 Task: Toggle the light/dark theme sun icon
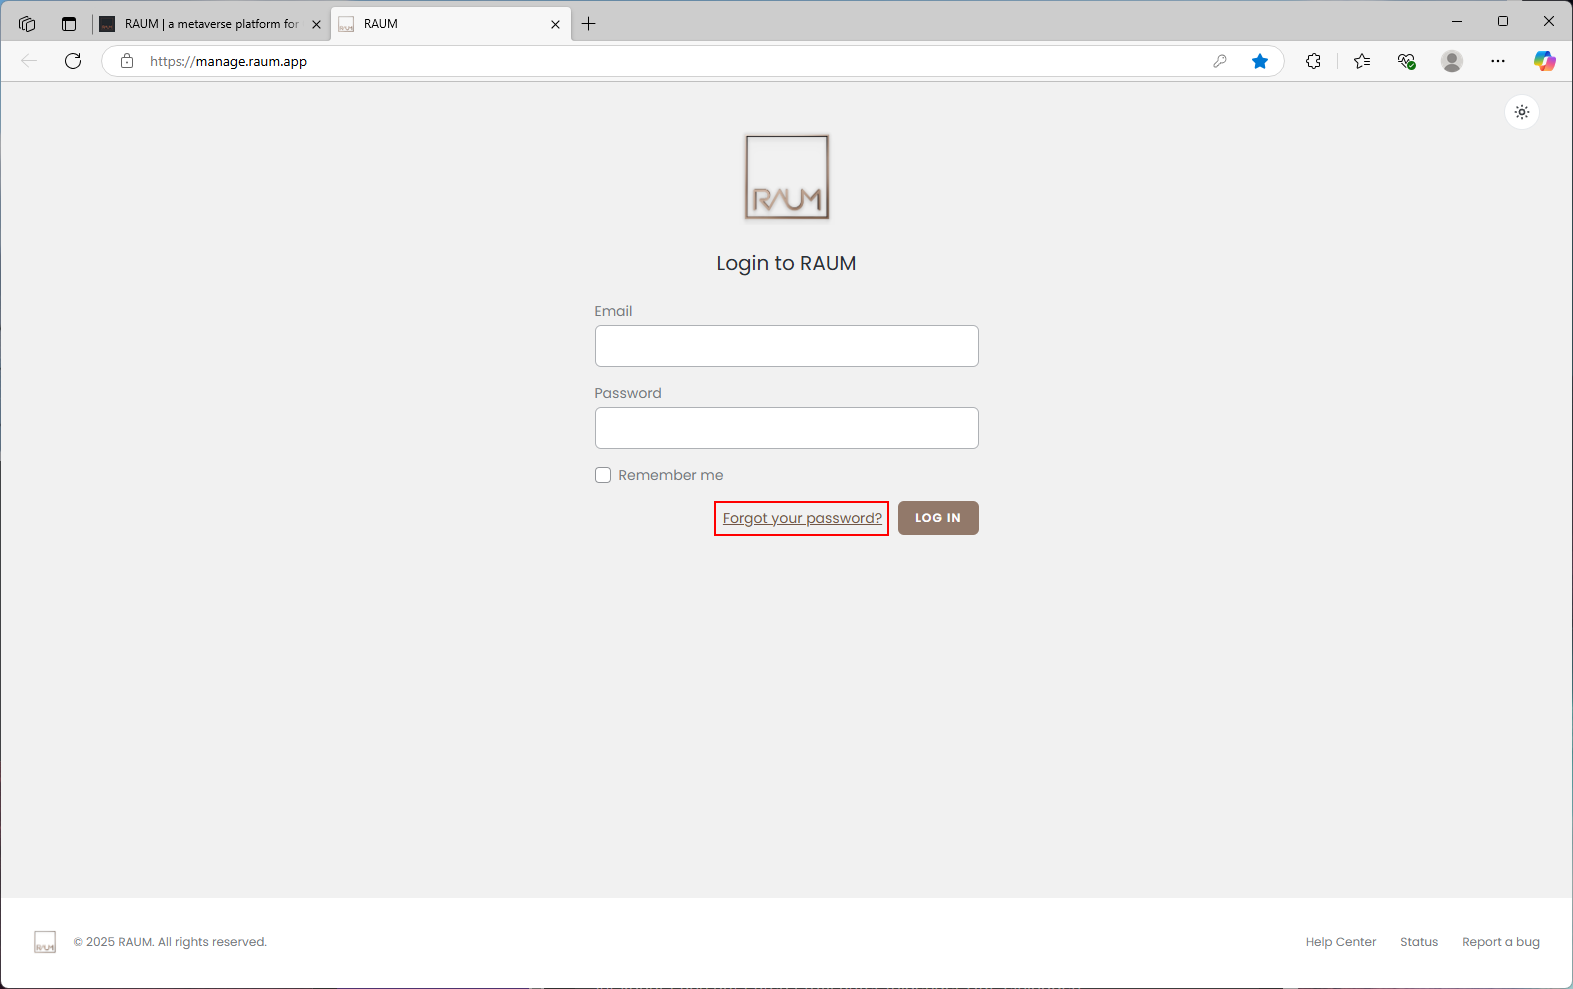[1522, 112]
